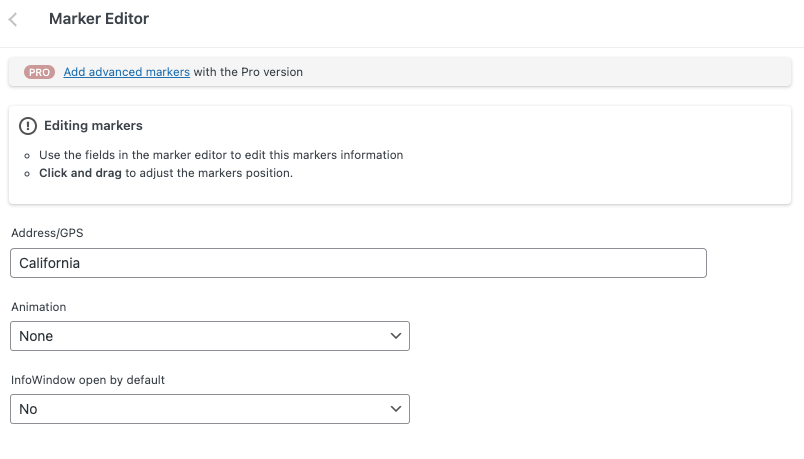
Task: Open the Add advanced markers link
Action: tap(126, 72)
